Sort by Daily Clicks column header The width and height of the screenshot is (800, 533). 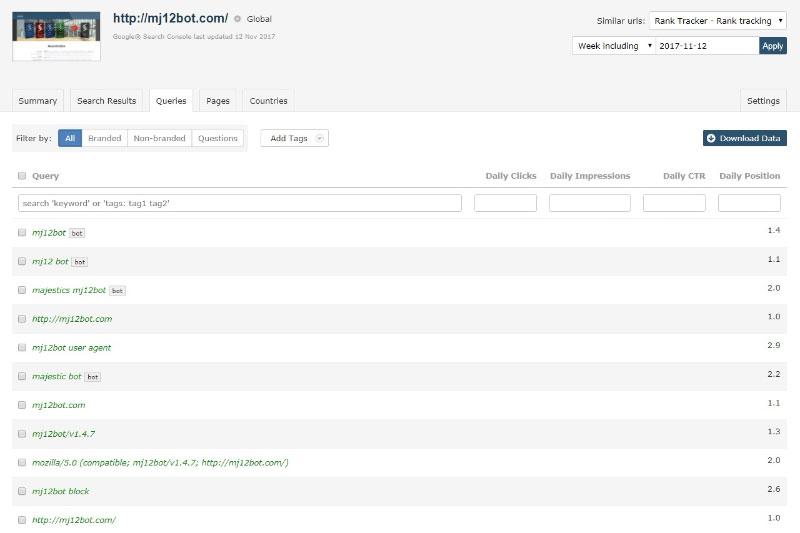pyautogui.click(x=511, y=176)
